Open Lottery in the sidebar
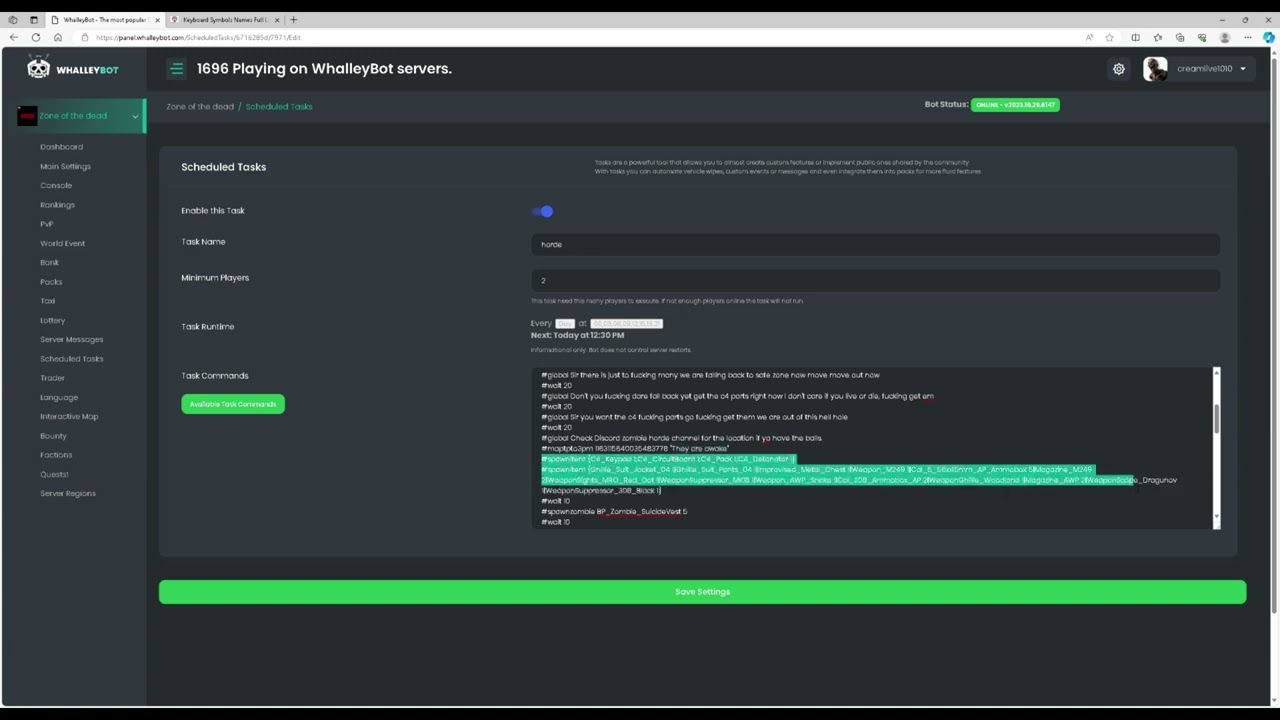The height and width of the screenshot is (720, 1280). pos(52,320)
